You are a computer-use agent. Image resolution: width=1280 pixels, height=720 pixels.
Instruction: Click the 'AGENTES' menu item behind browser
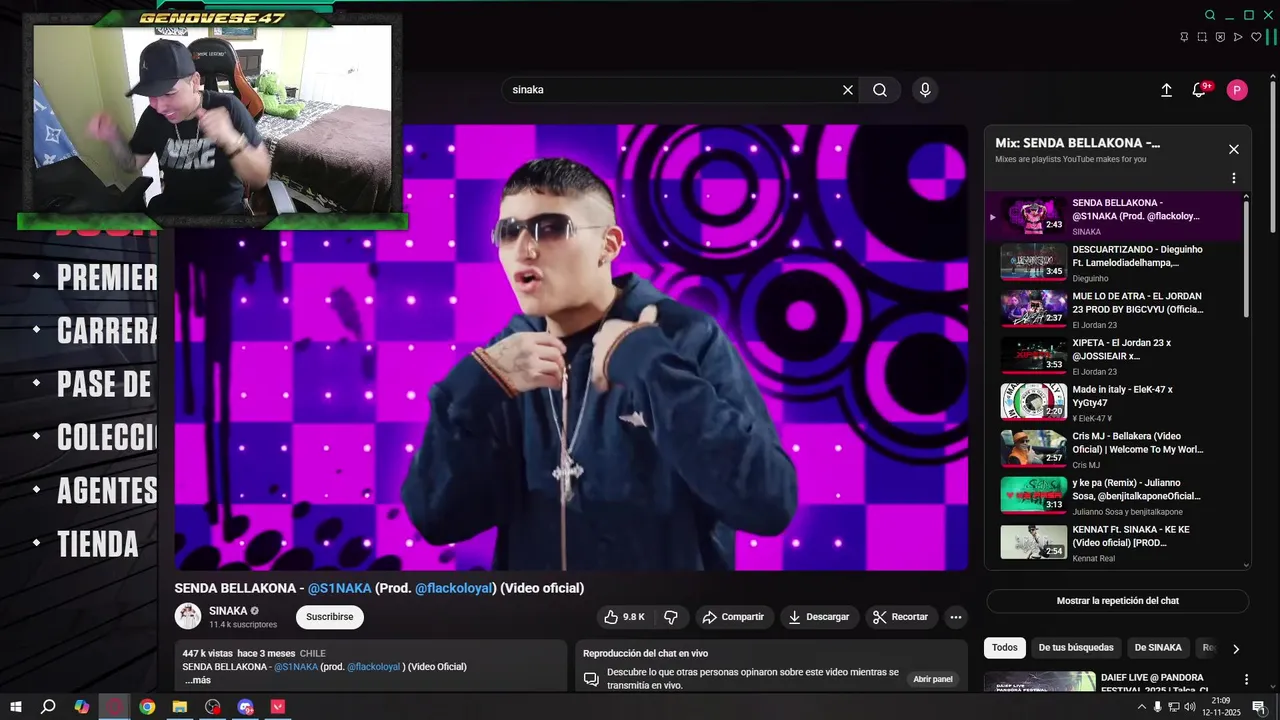(107, 491)
